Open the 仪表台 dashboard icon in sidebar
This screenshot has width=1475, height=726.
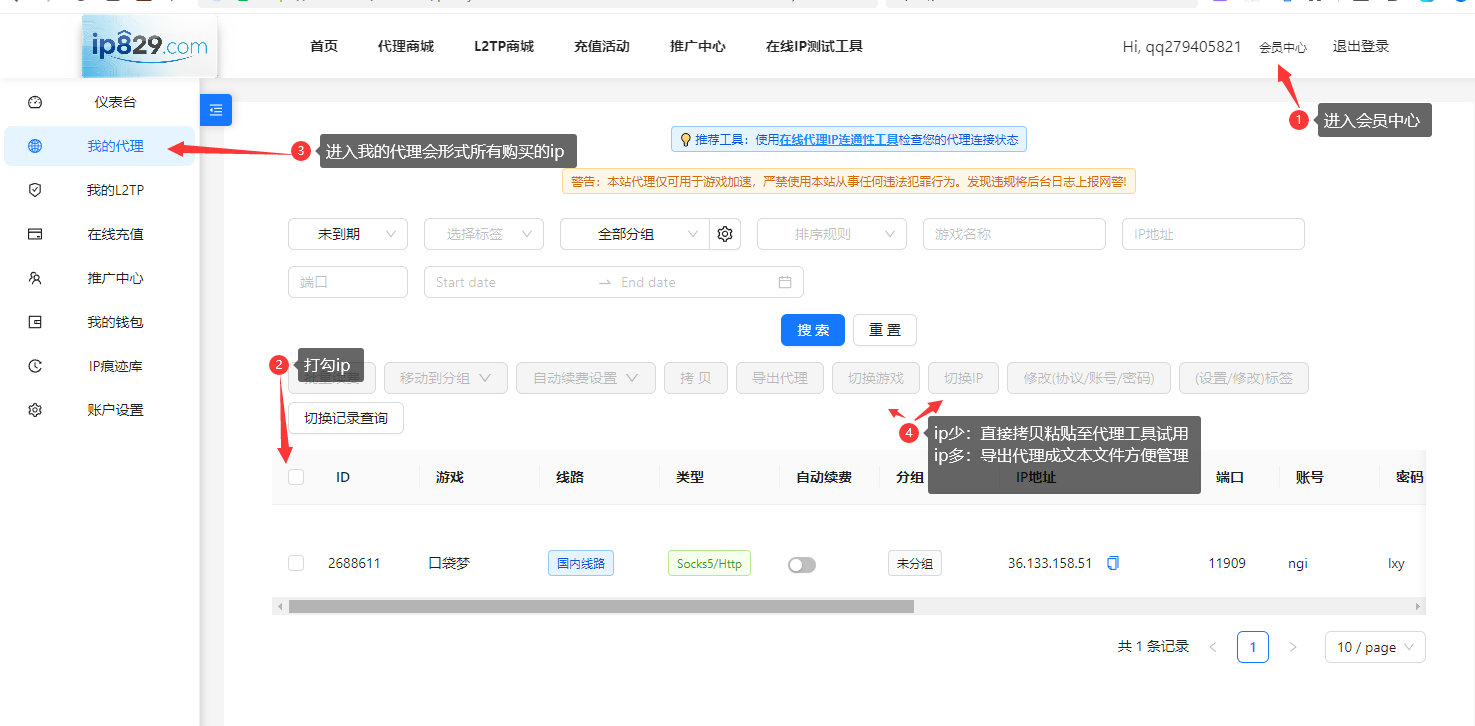[x=35, y=101]
